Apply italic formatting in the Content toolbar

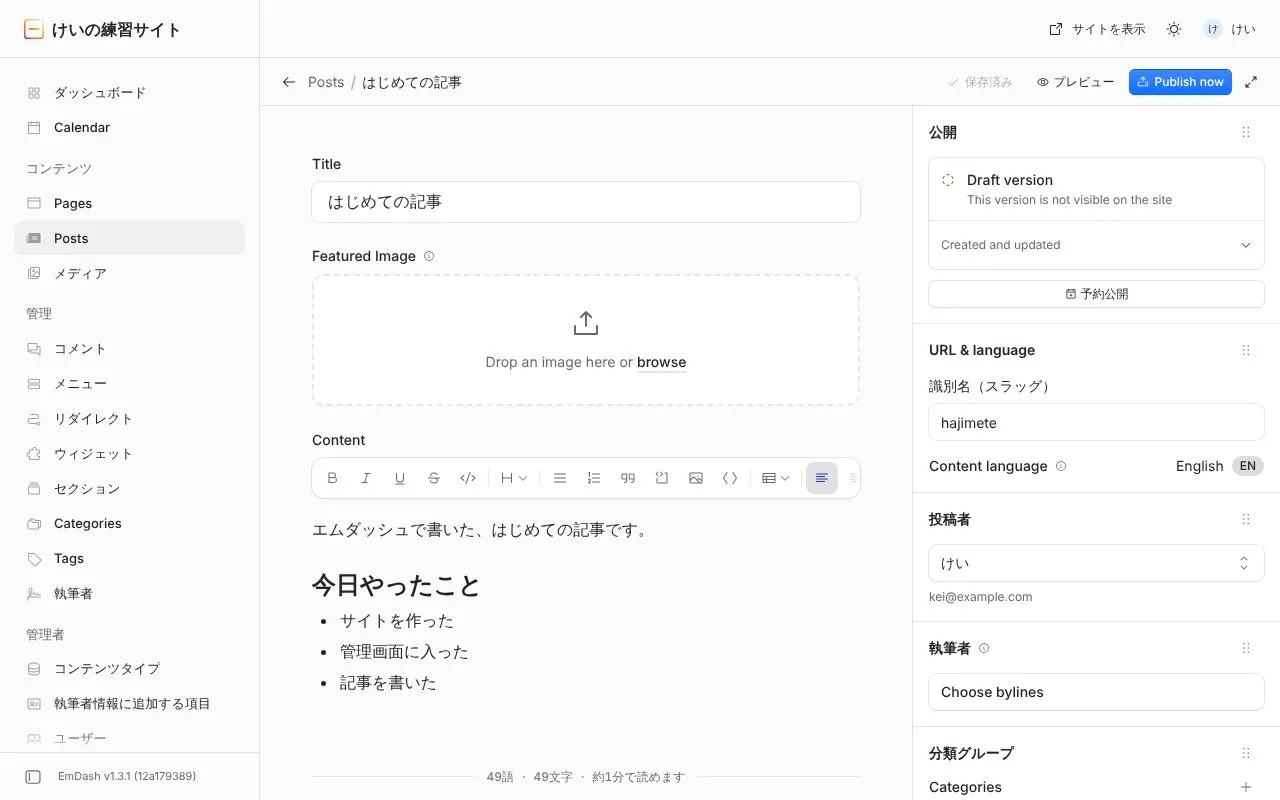pos(366,478)
